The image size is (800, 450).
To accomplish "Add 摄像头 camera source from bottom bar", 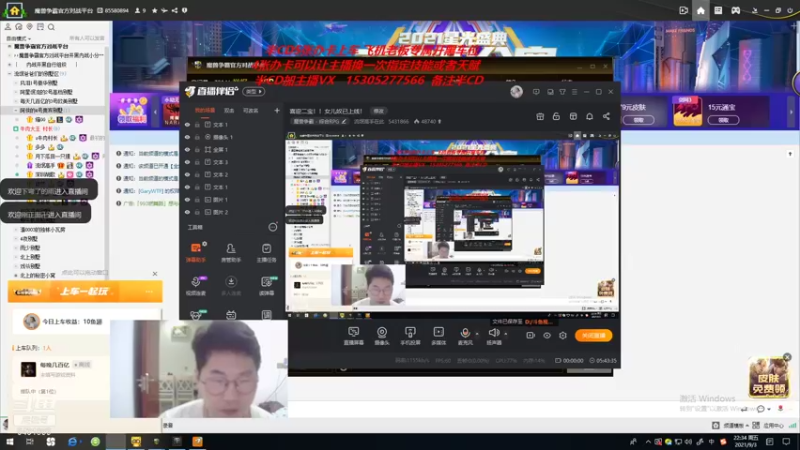I will point(382,336).
